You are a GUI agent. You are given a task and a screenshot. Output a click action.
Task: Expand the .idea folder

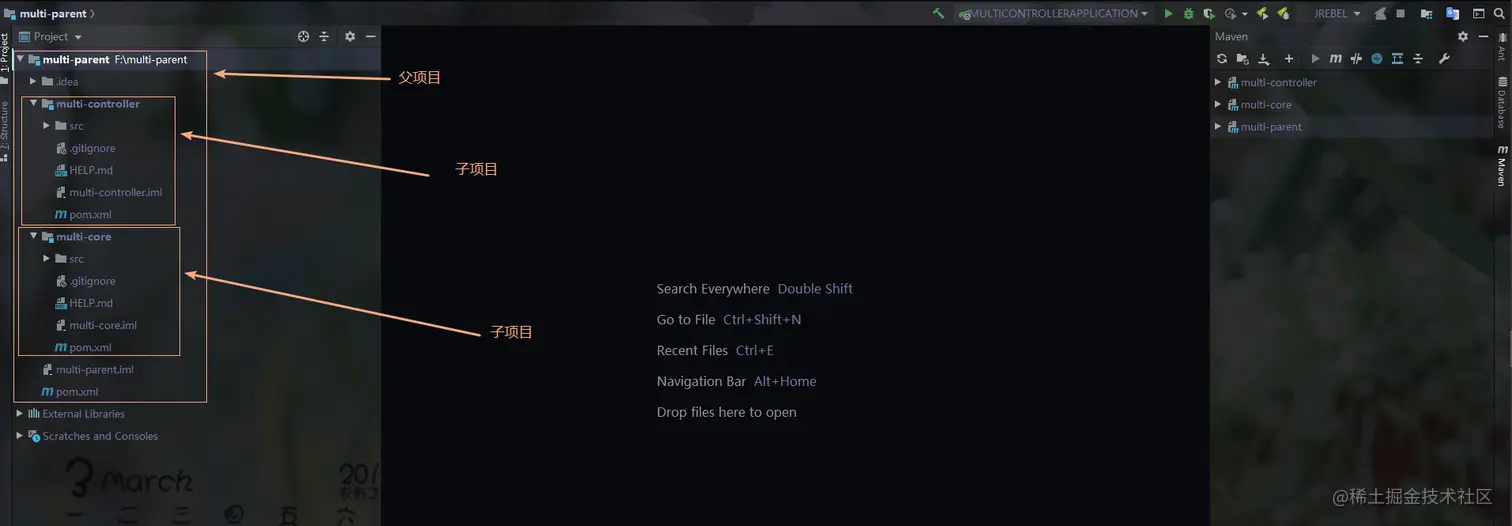[34, 82]
